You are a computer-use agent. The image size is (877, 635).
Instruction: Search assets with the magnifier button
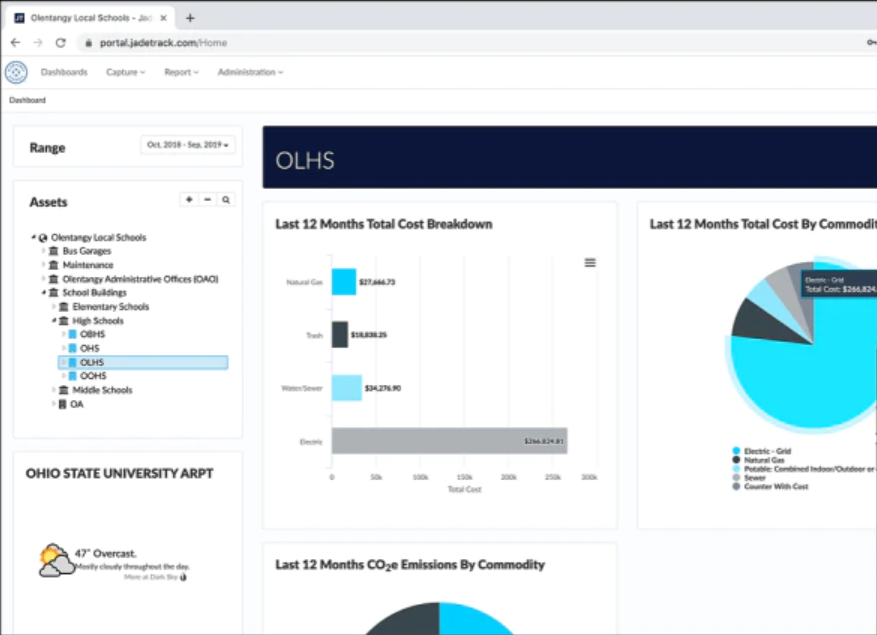tap(226, 200)
